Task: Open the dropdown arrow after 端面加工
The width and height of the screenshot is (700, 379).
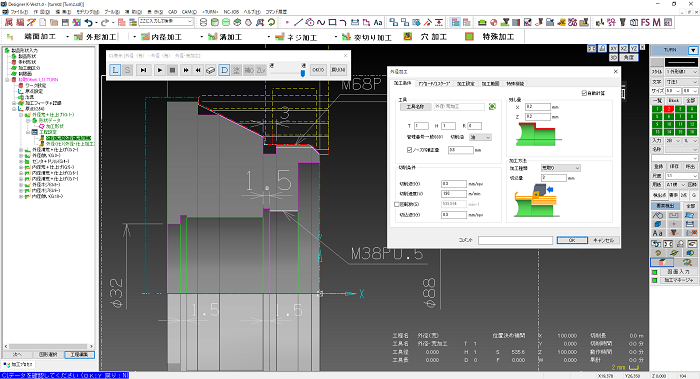Action: coord(67,37)
